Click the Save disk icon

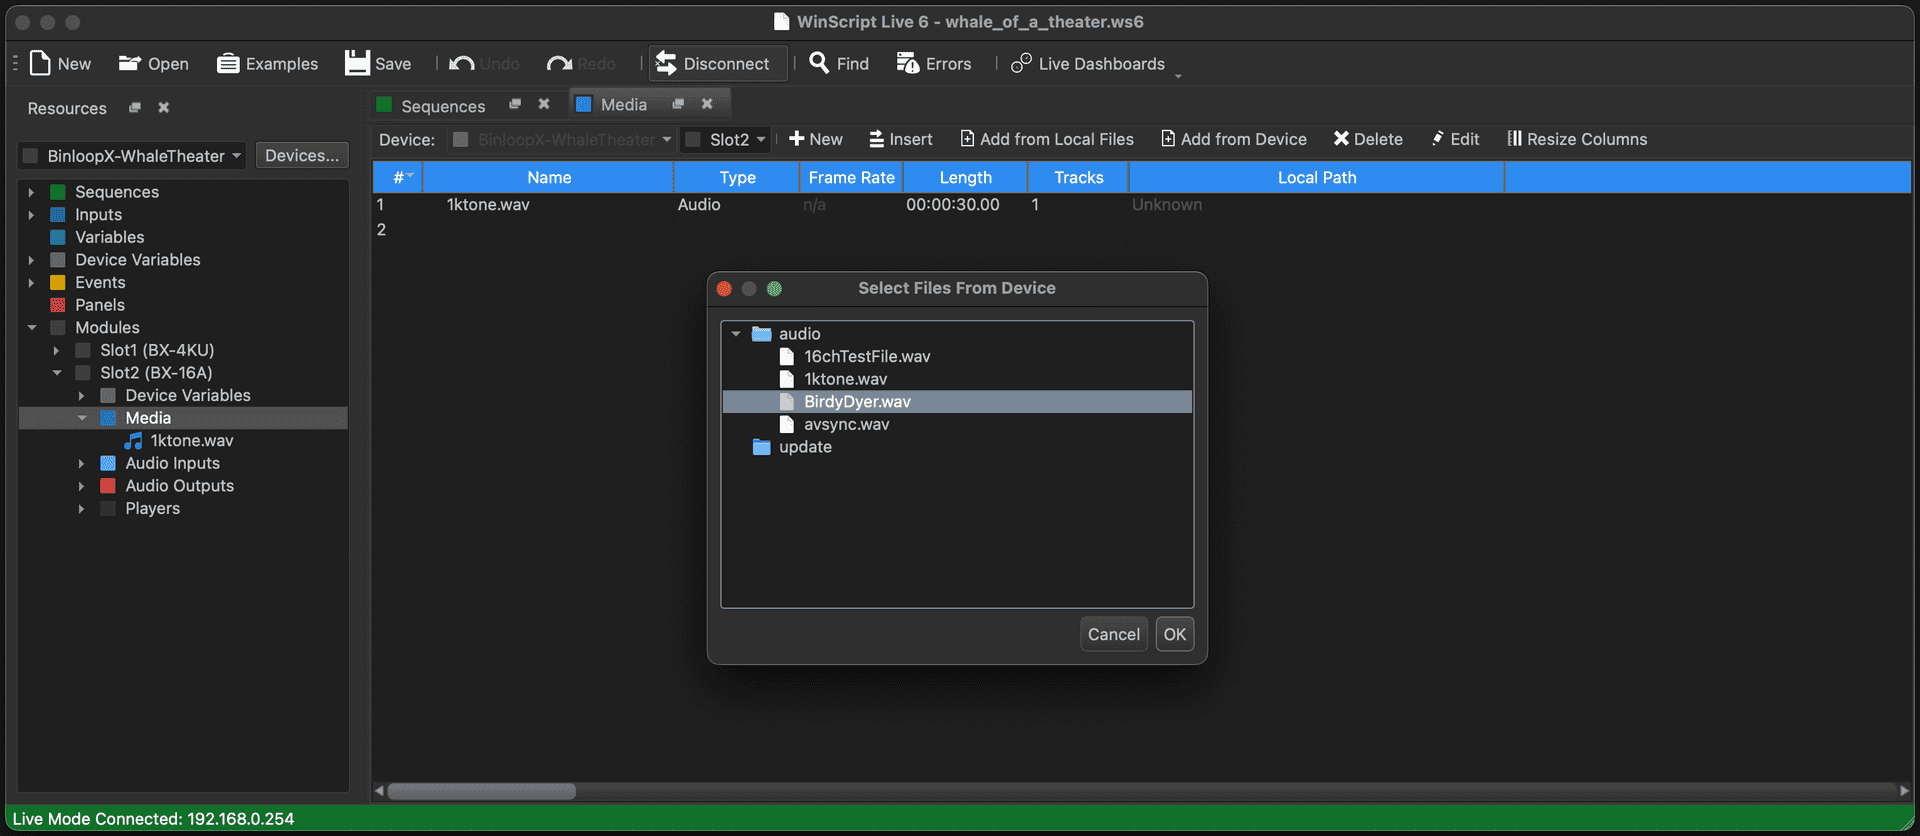coord(357,64)
